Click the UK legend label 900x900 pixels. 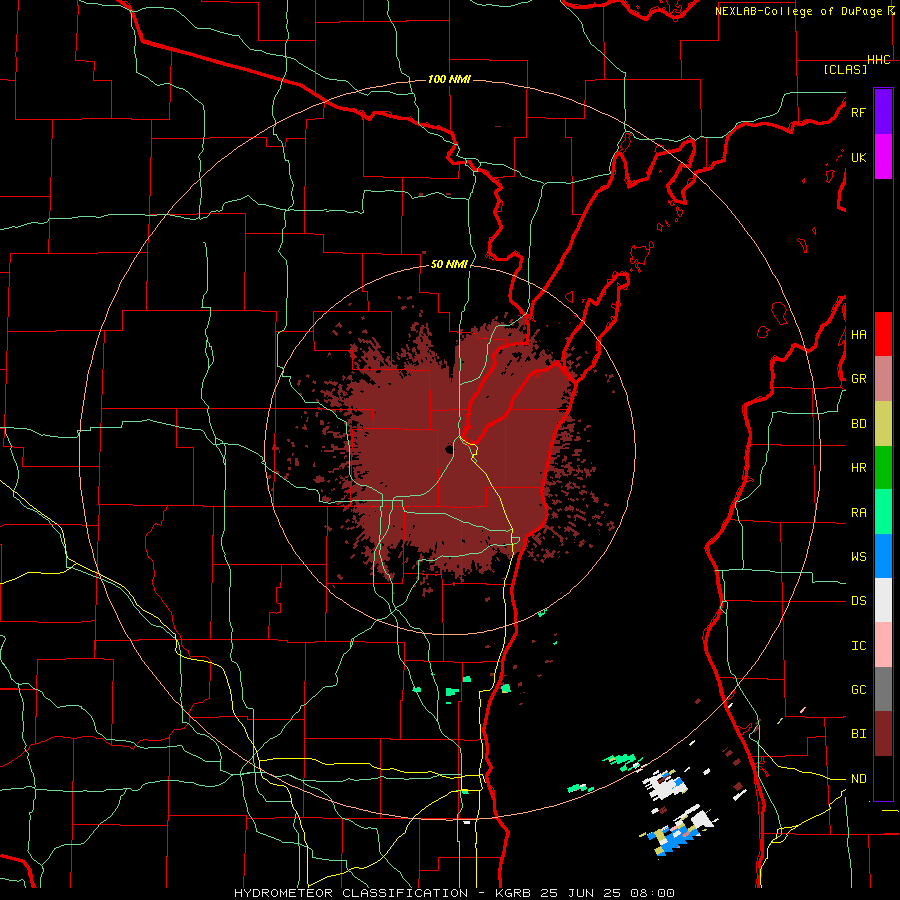click(858, 157)
